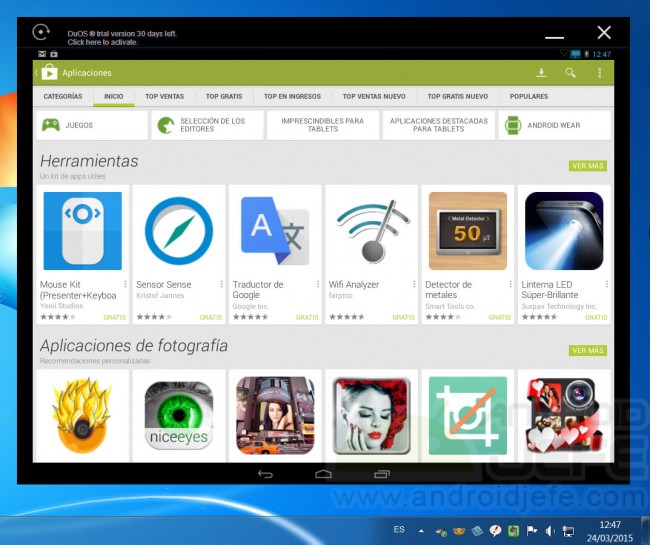The height and width of the screenshot is (545, 650).
Task: Open options menu for the Detector de metales card
Action: pyautogui.click(x=510, y=284)
